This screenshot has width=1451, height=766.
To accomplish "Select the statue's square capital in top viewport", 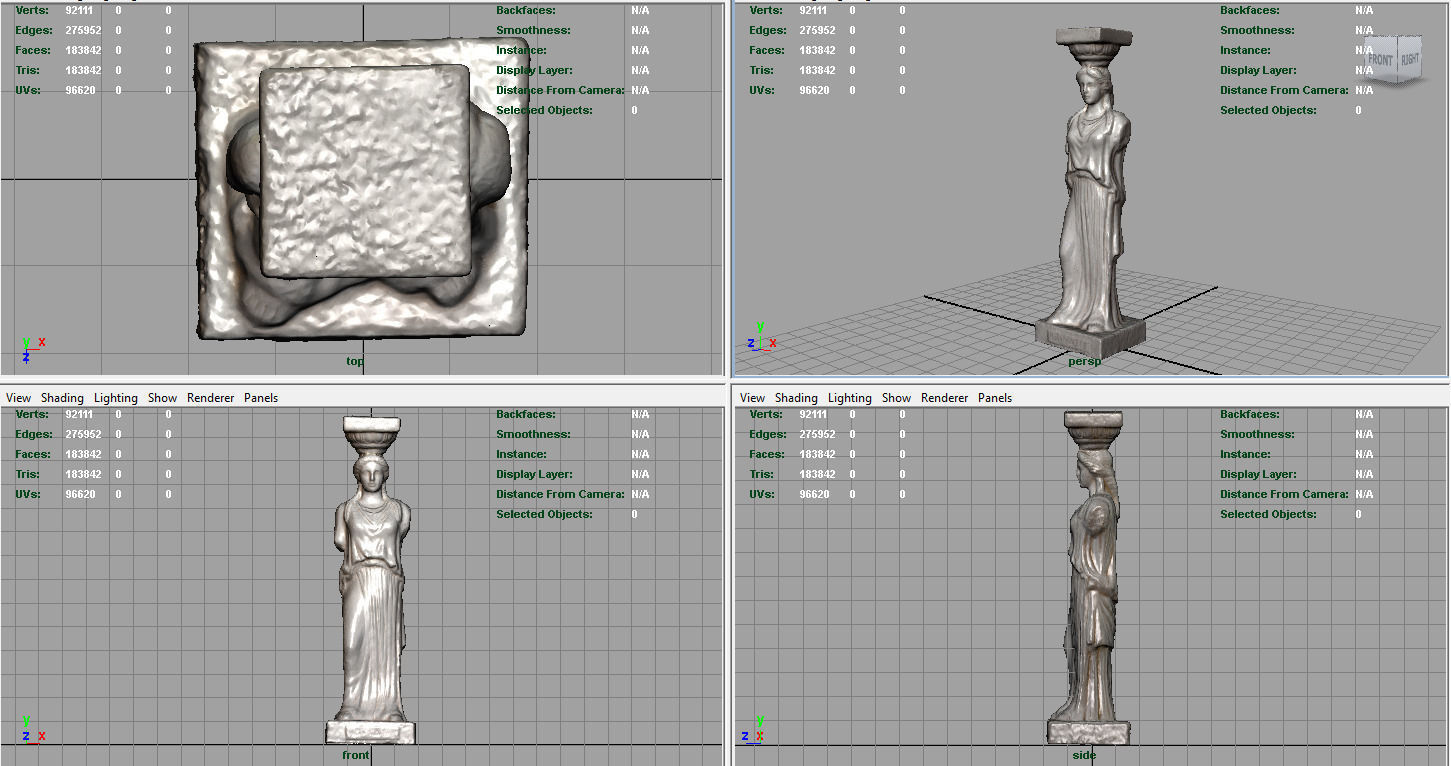I will click(365, 170).
